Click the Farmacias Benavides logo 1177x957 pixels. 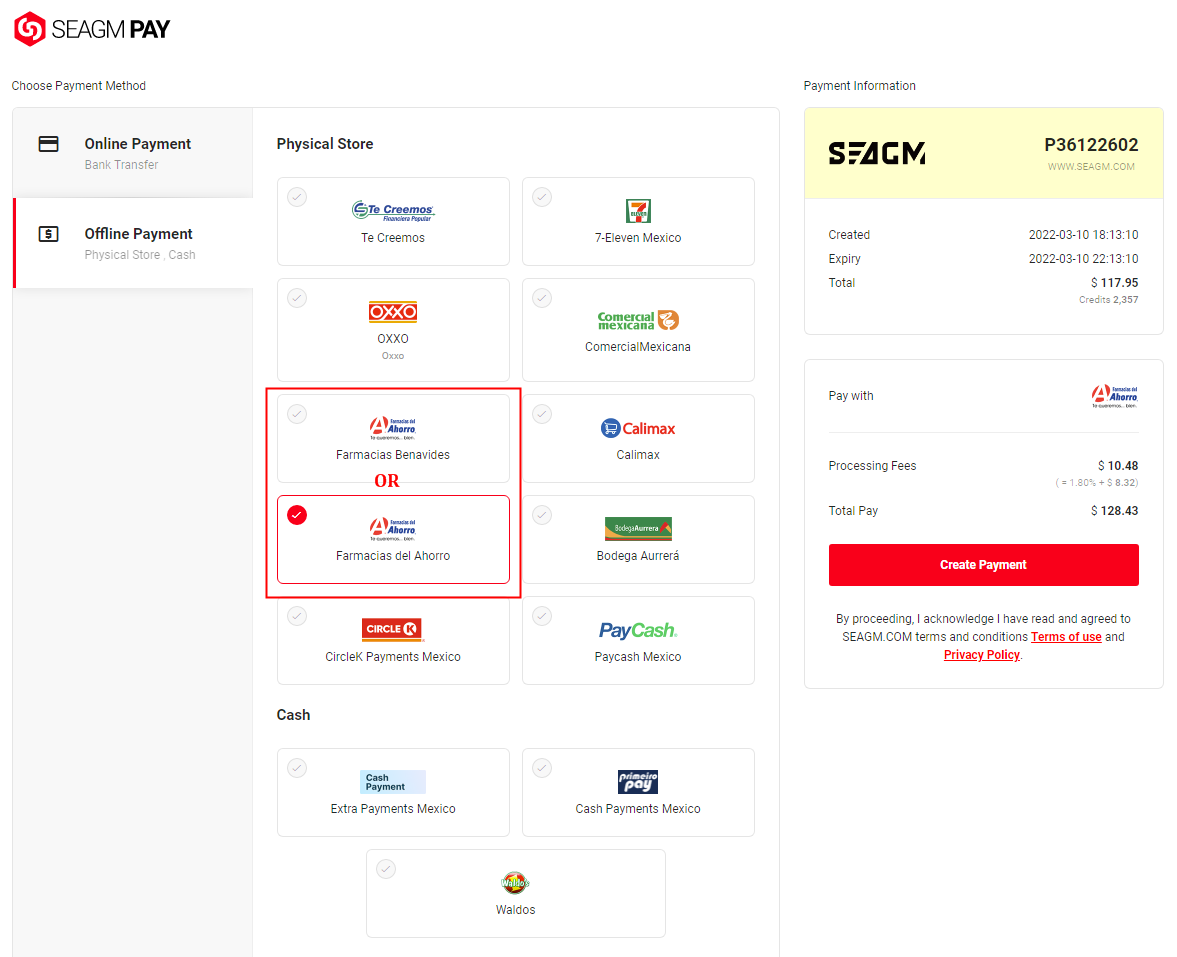(x=393, y=428)
